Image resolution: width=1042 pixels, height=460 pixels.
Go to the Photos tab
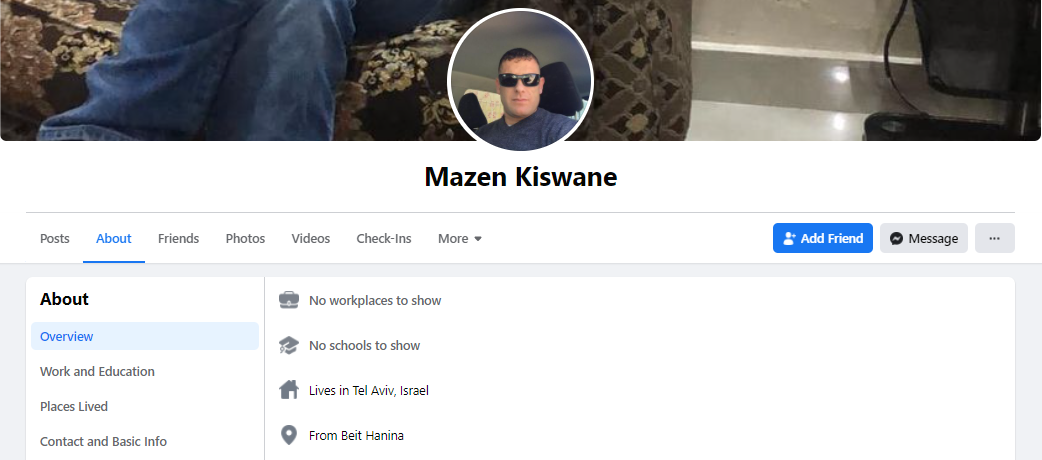point(245,238)
